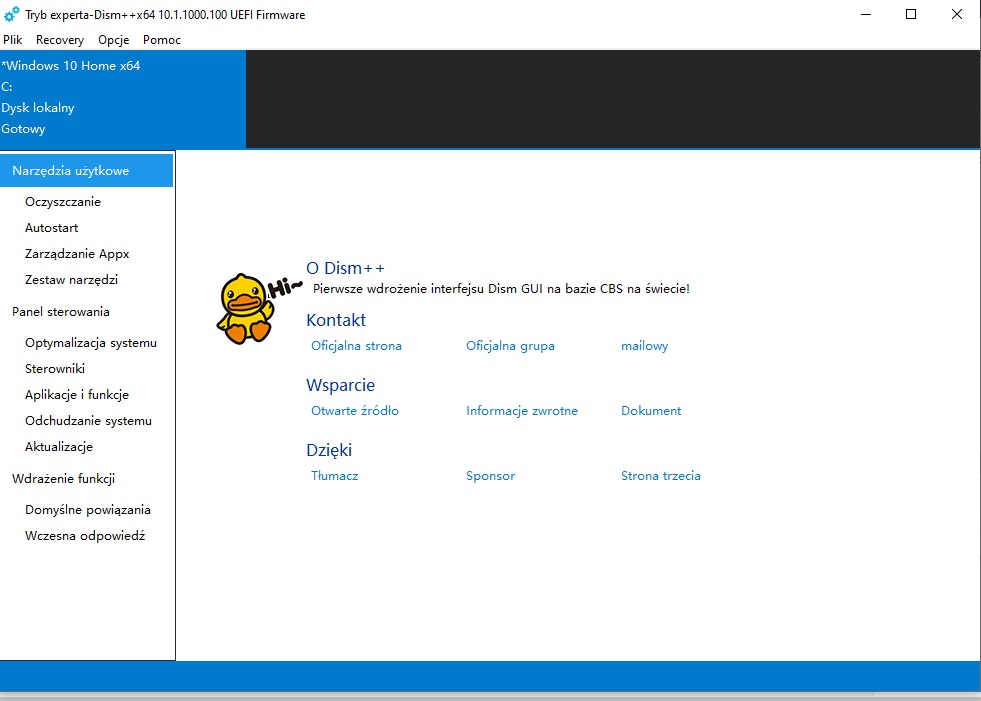981x701 pixels.
Task: Click the Dism++ gear icon in title bar
Action: [12, 14]
